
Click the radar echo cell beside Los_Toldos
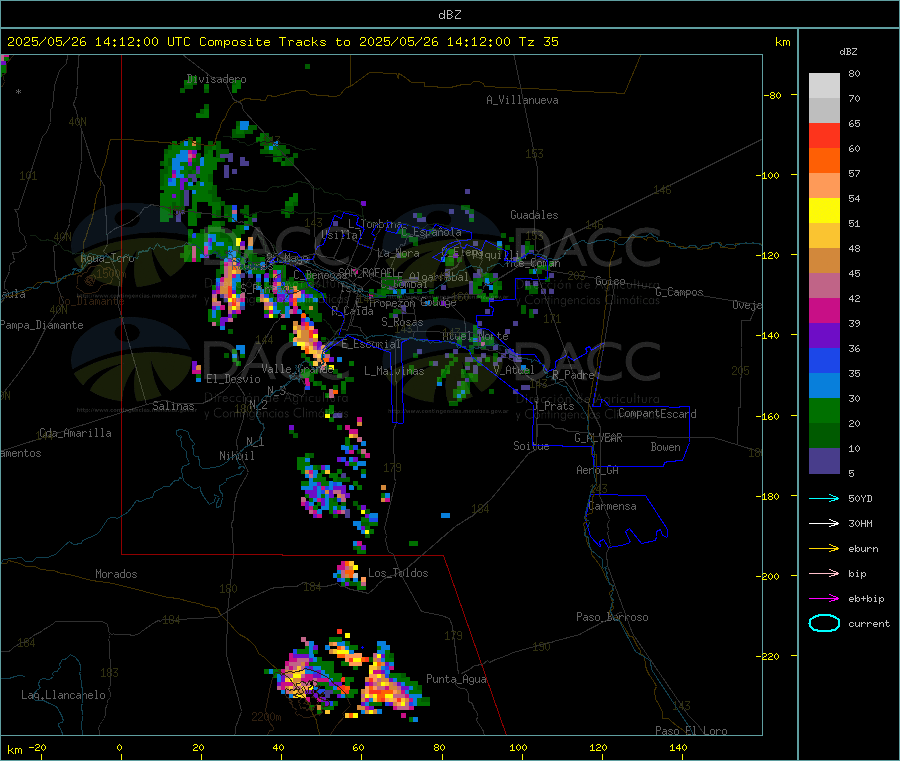(350, 574)
